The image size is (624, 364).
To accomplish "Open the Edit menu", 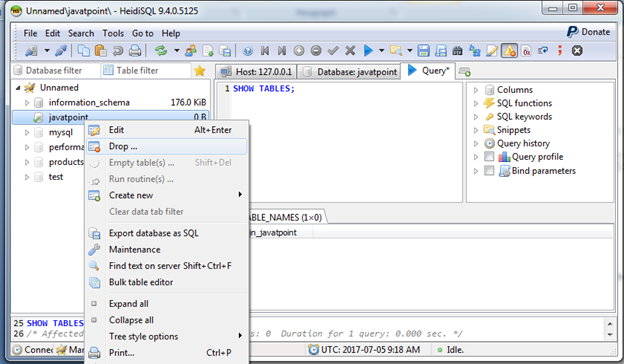I will (52, 33).
